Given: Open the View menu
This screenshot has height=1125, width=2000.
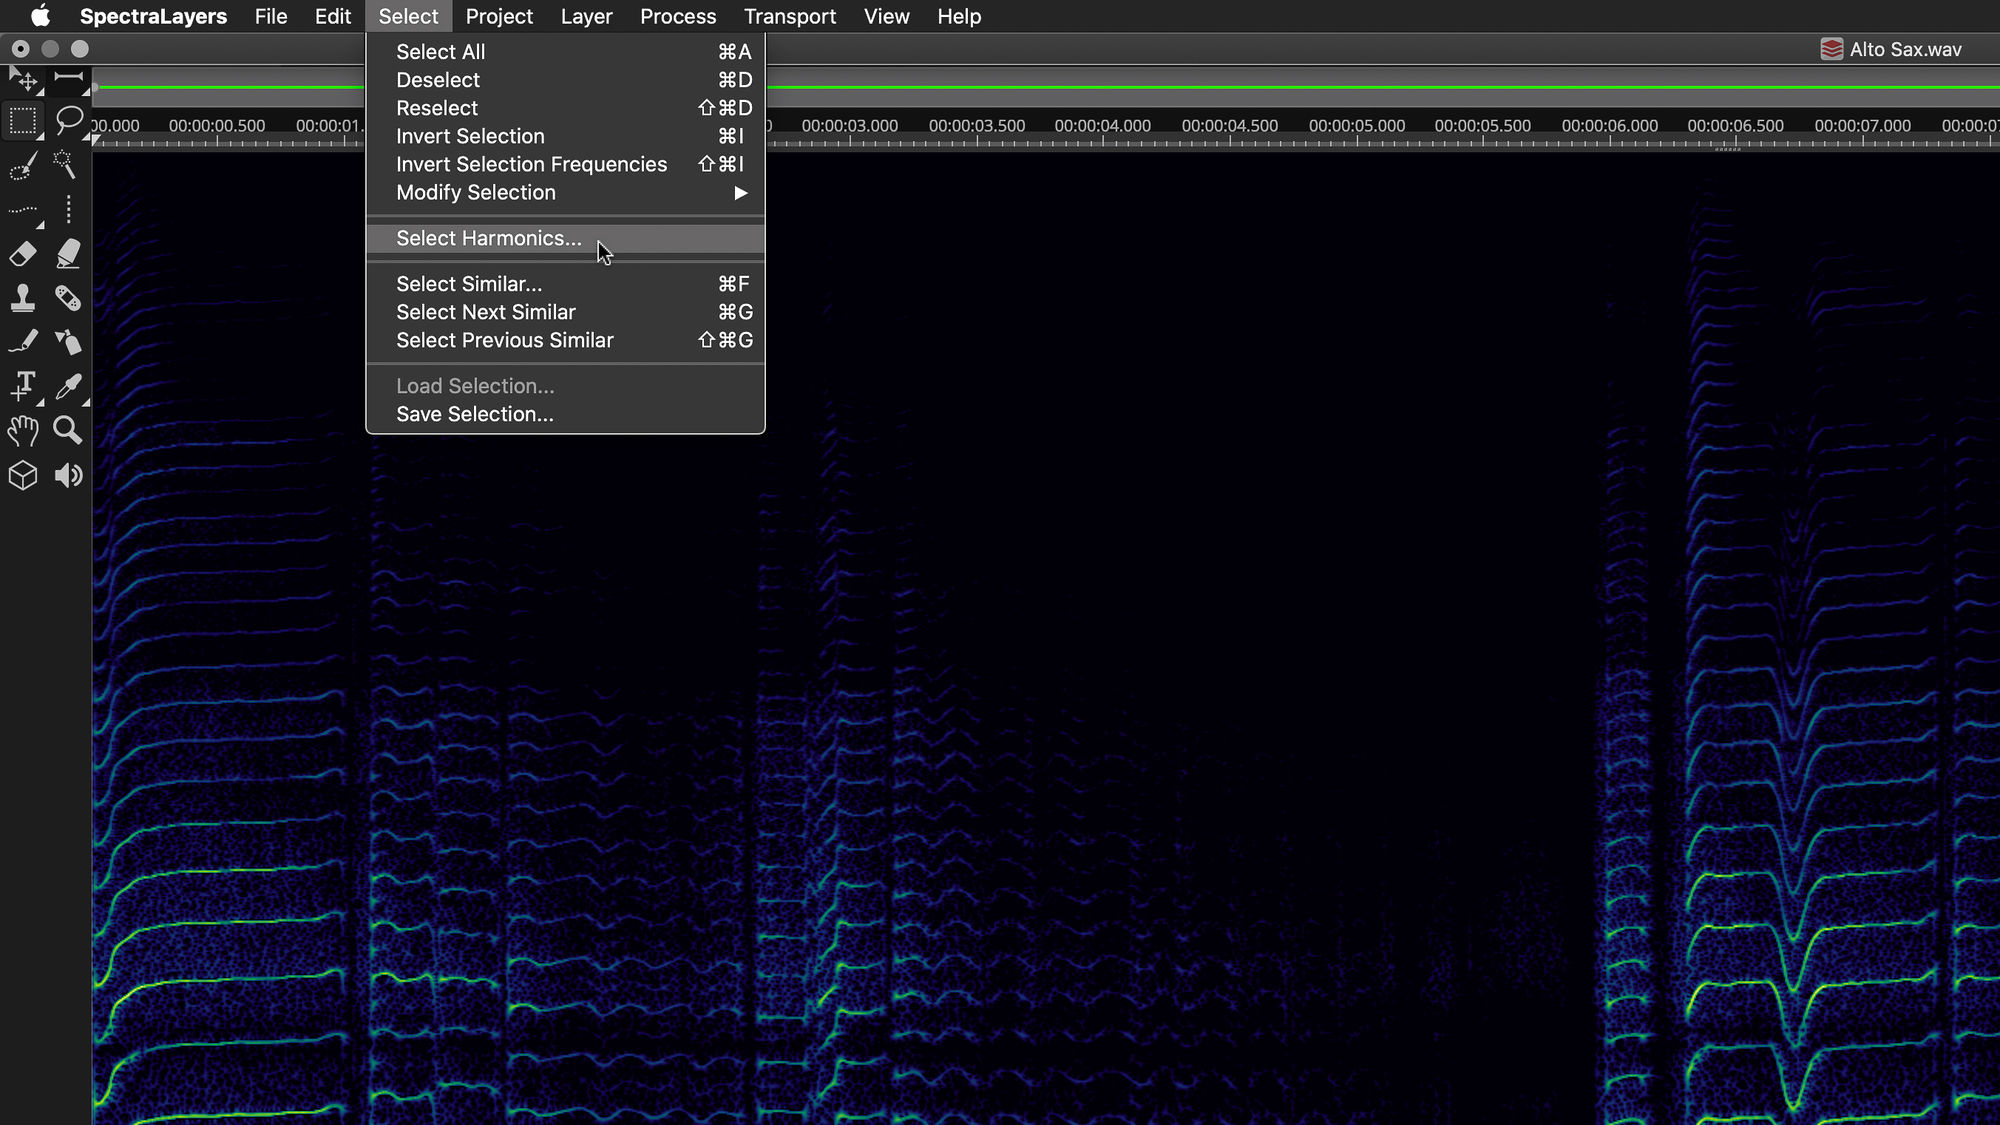Looking at the screenshot, I should click(x=886, y=16).
